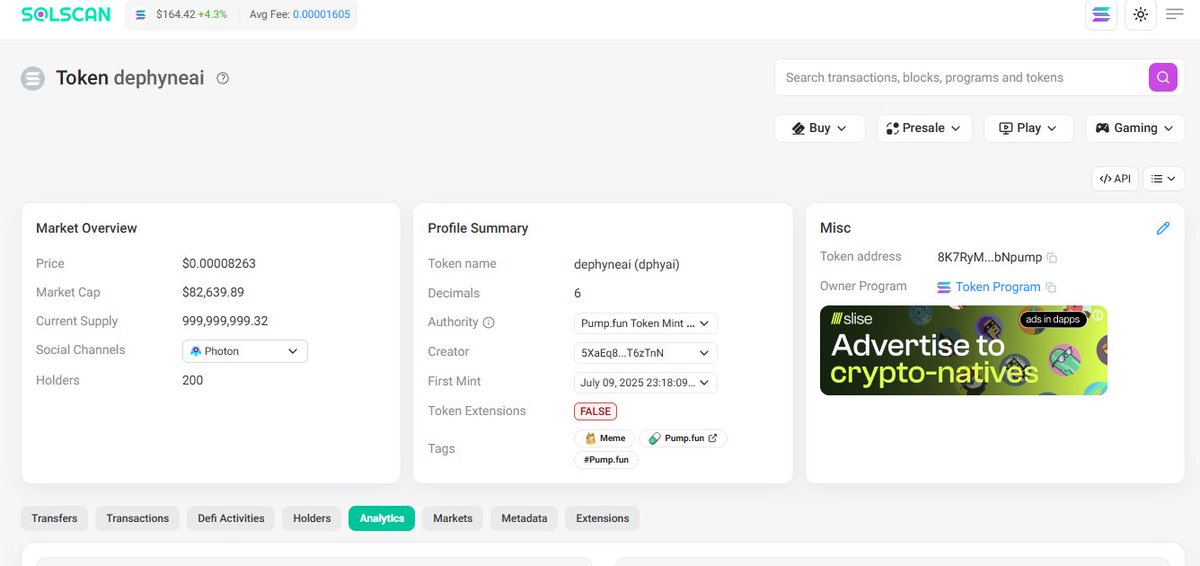Click the help question icon beside dephyneai

(x=223, y=78)
